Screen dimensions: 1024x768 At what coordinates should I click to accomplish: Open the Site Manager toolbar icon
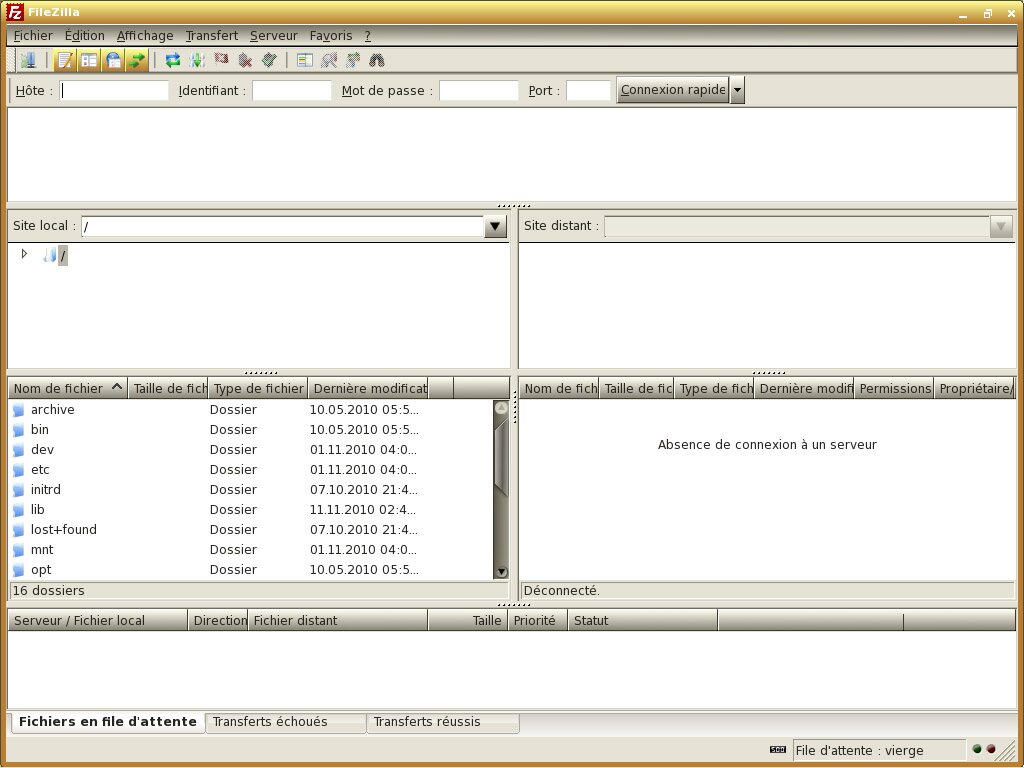[x=27, y=60]
